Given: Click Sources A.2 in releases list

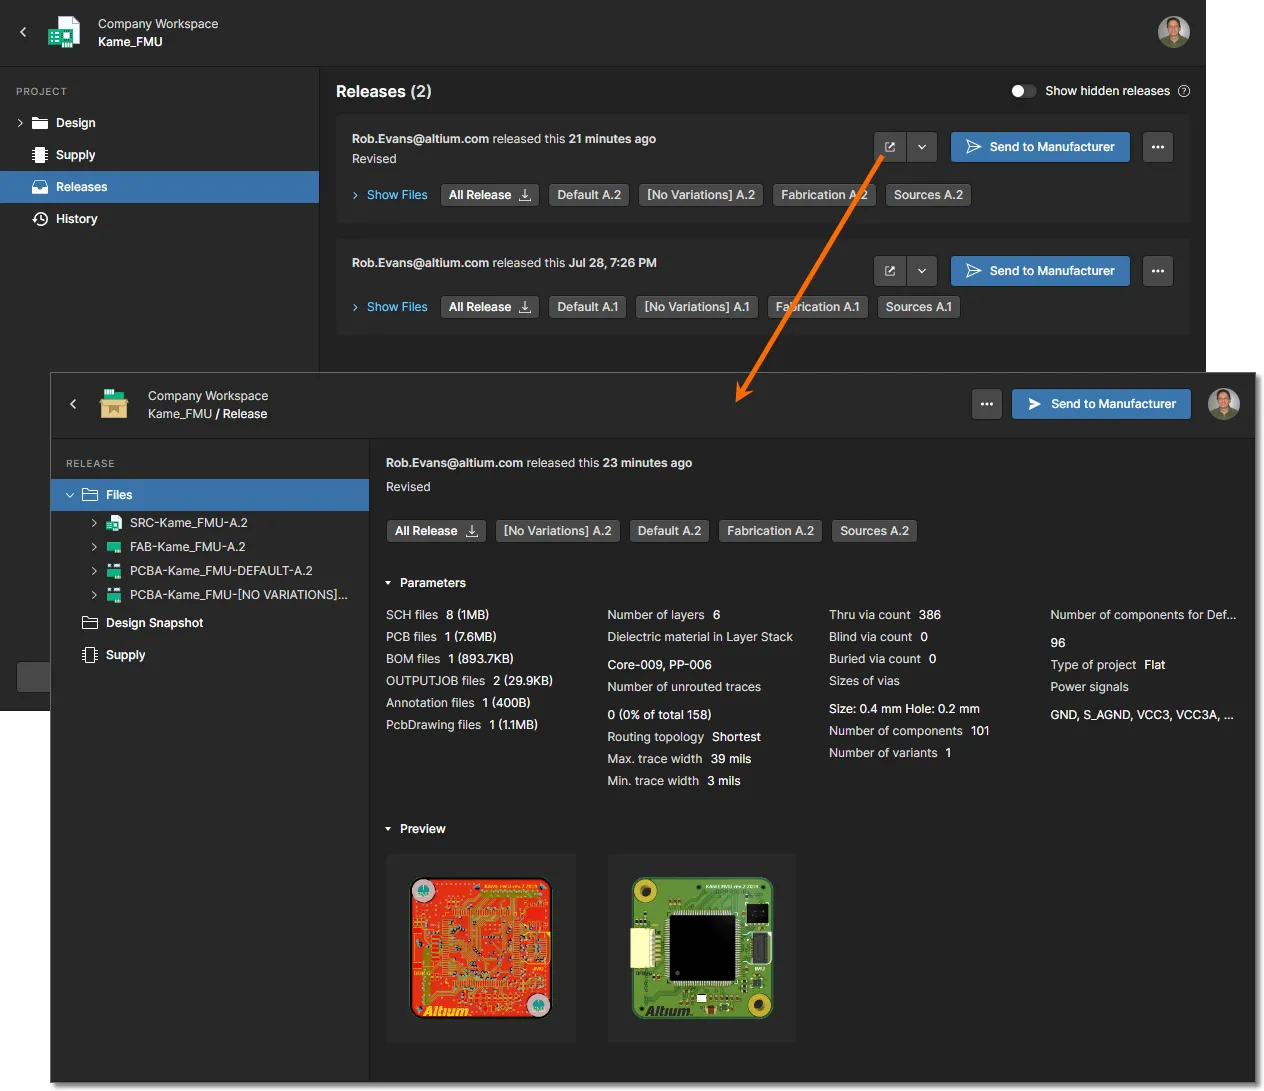Looking at the screenshot, I should pyautogui.click(x=928, y=195).
